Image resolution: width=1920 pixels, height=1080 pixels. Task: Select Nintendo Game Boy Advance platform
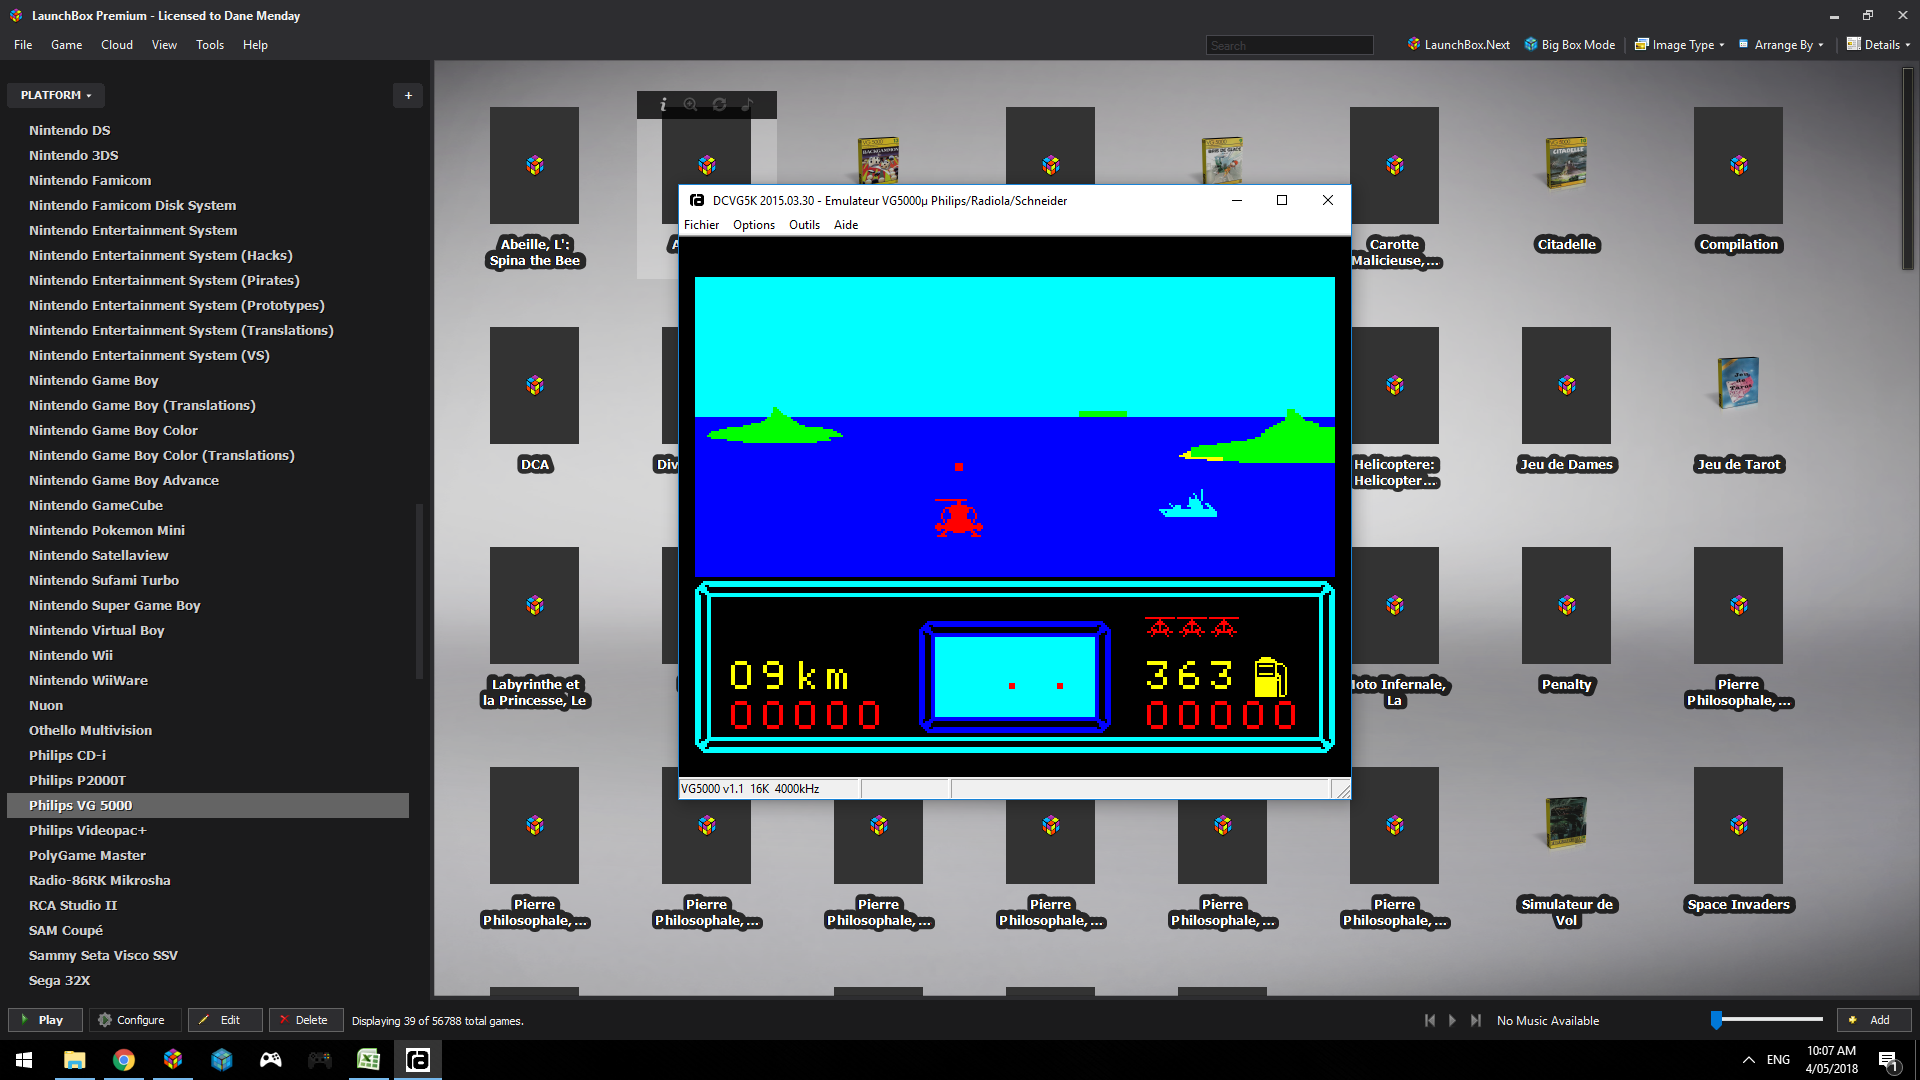coord(124,480)
